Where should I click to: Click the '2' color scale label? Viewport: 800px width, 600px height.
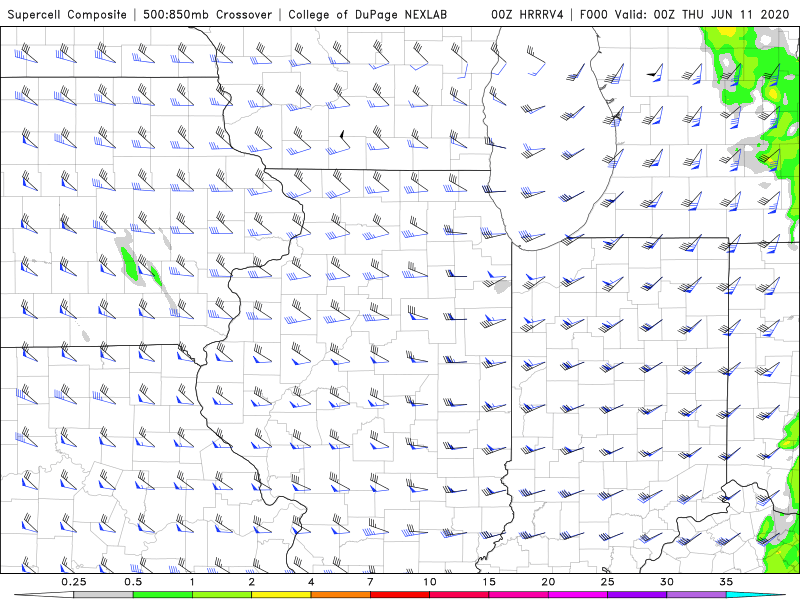coord(252,582)
